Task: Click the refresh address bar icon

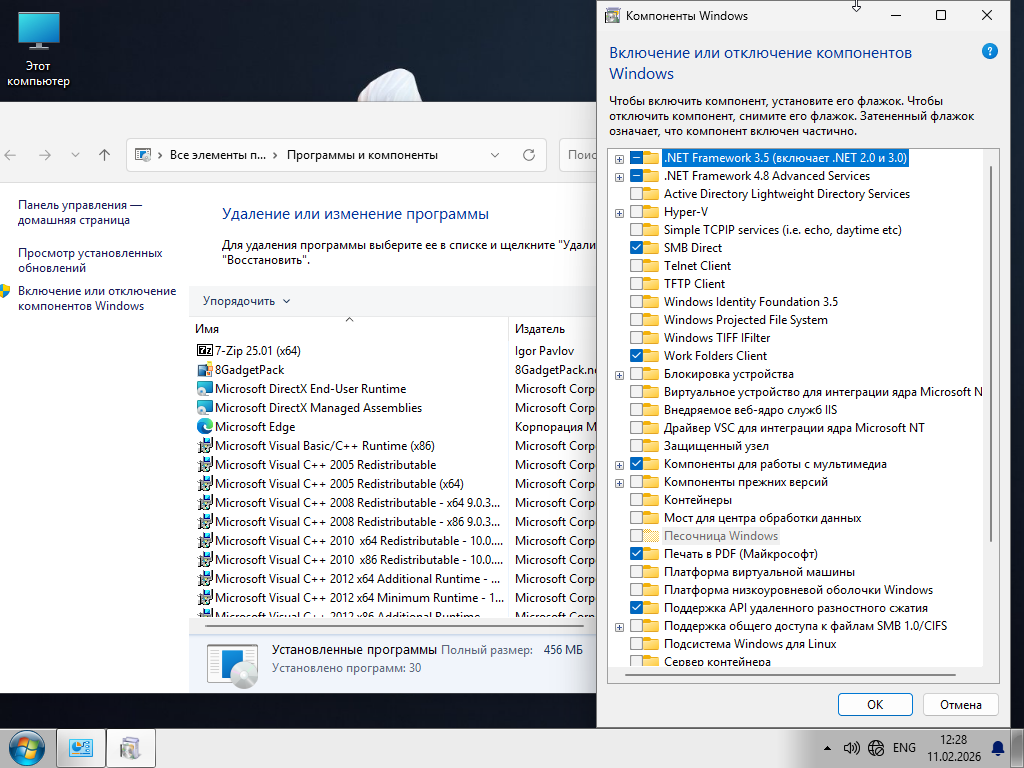Action: point(529,155)
